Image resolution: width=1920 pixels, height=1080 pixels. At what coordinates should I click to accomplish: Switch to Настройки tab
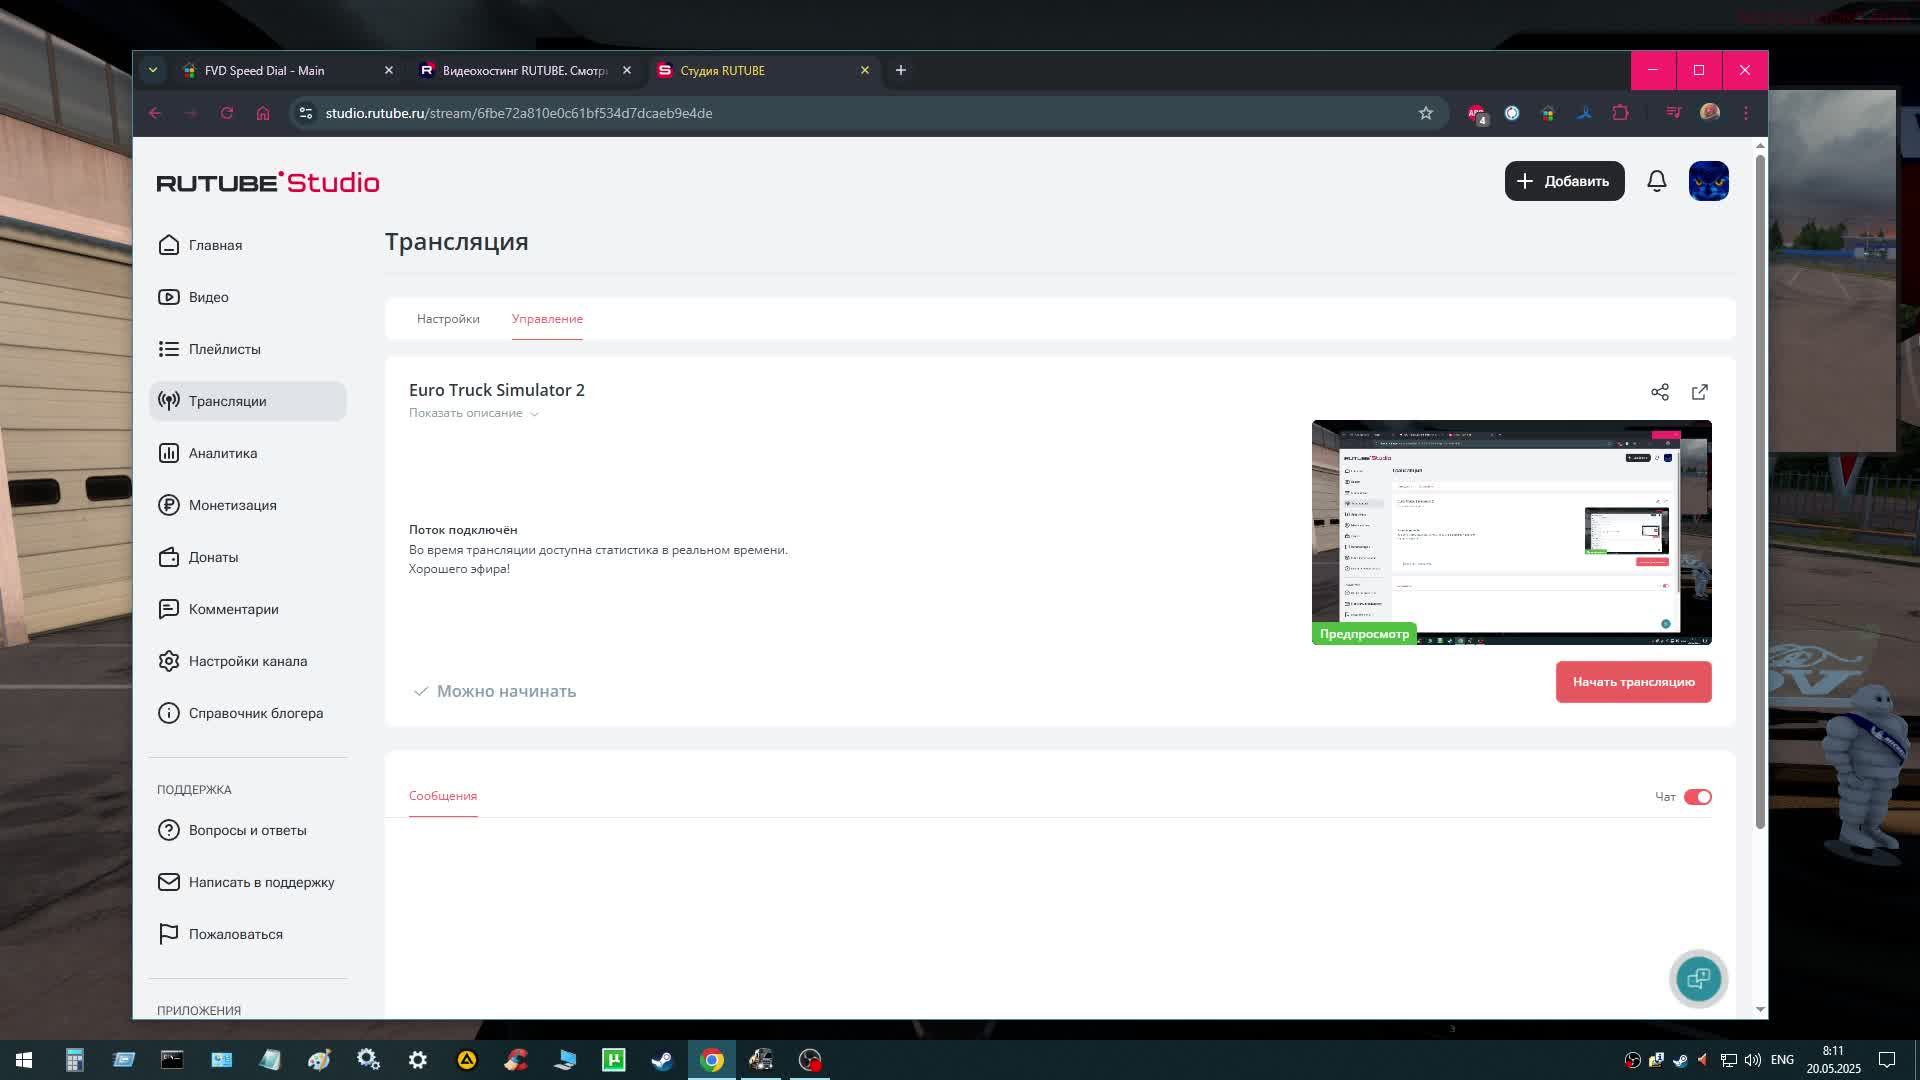(448, 319)
